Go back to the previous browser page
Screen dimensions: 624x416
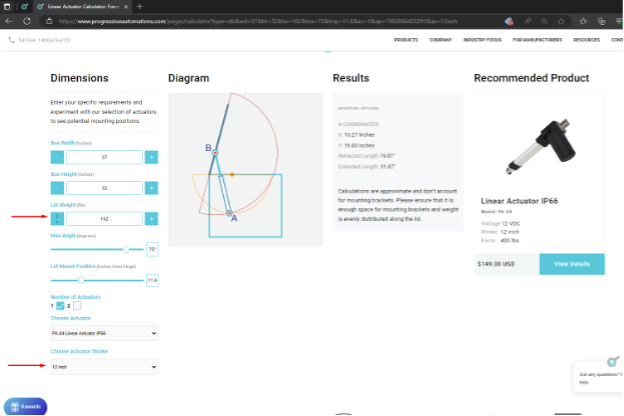(9, 21)
